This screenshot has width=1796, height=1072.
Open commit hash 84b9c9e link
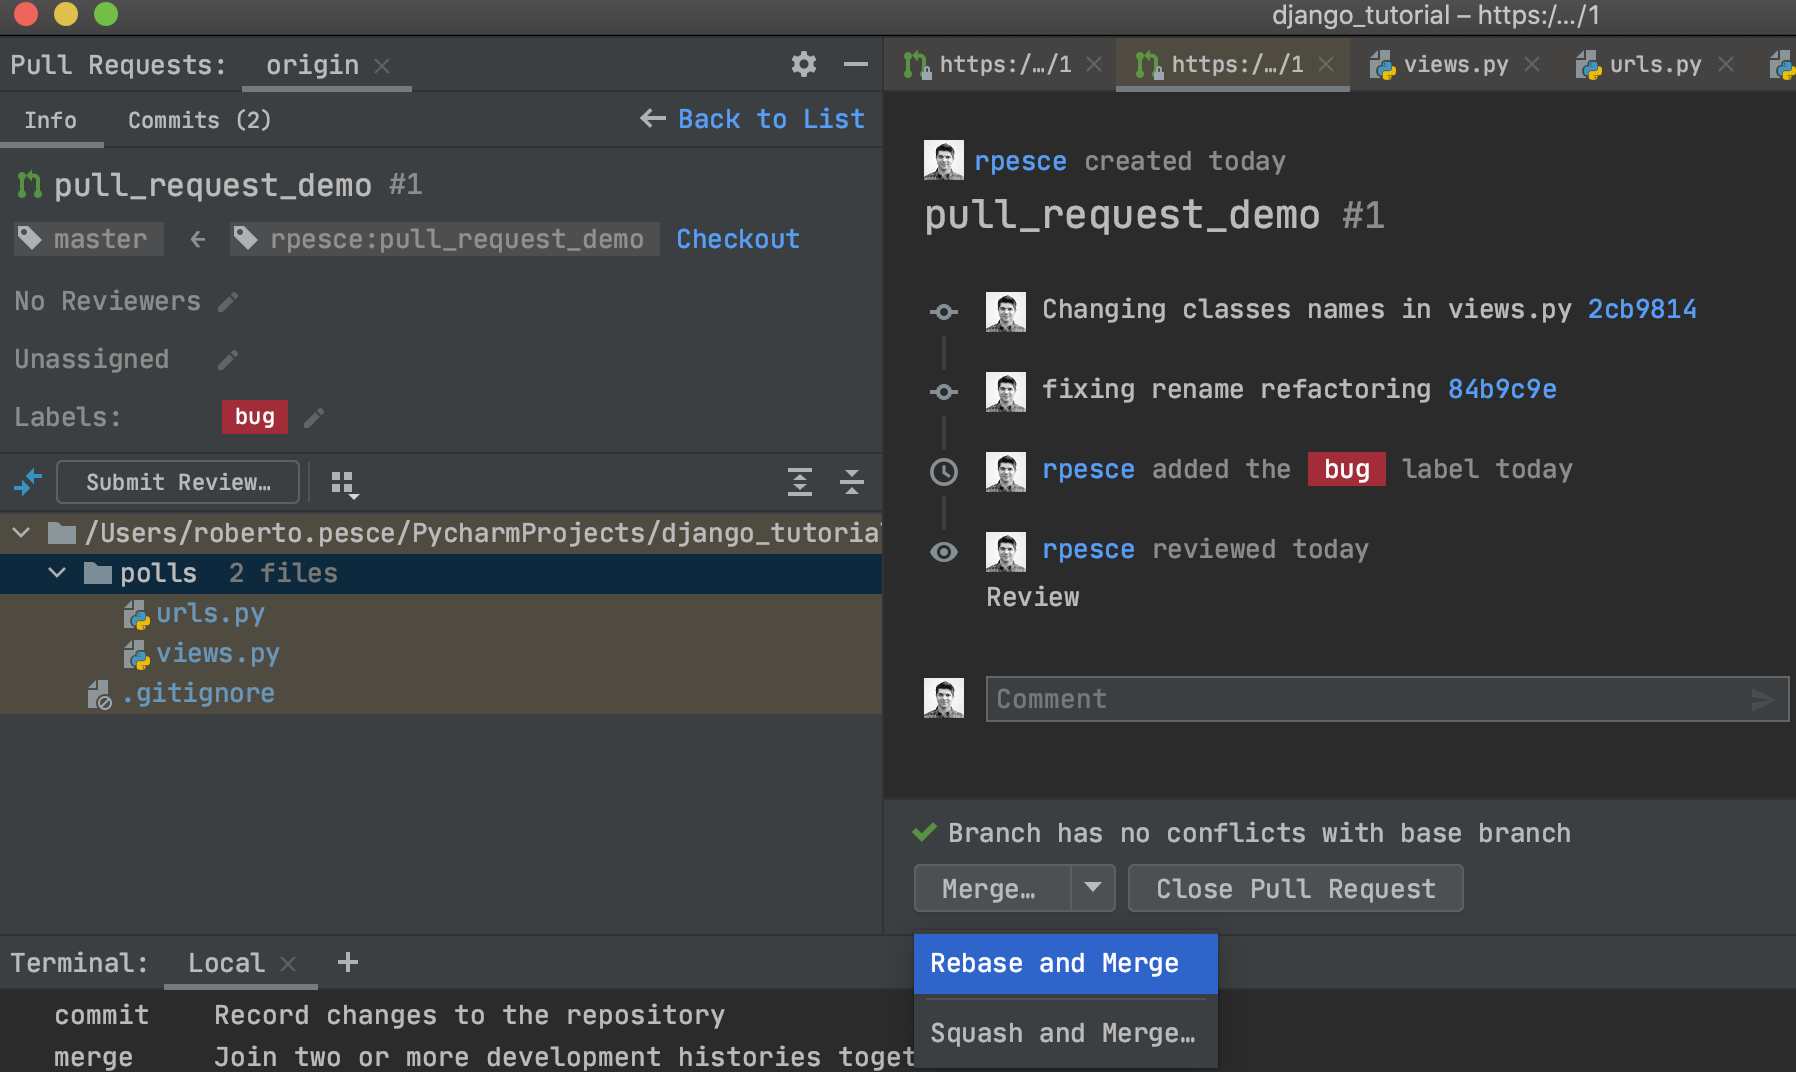coord(1502,389)
